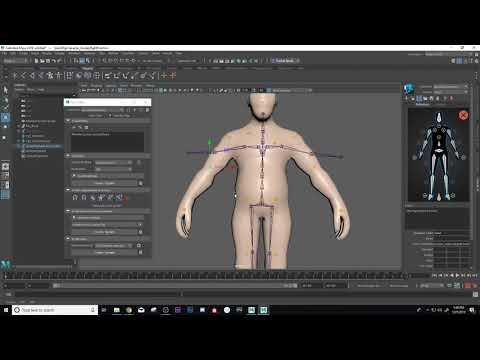Click the undo icon on the status line
The width and height of the screenshot is (480, 360).
tap(54, 61)
